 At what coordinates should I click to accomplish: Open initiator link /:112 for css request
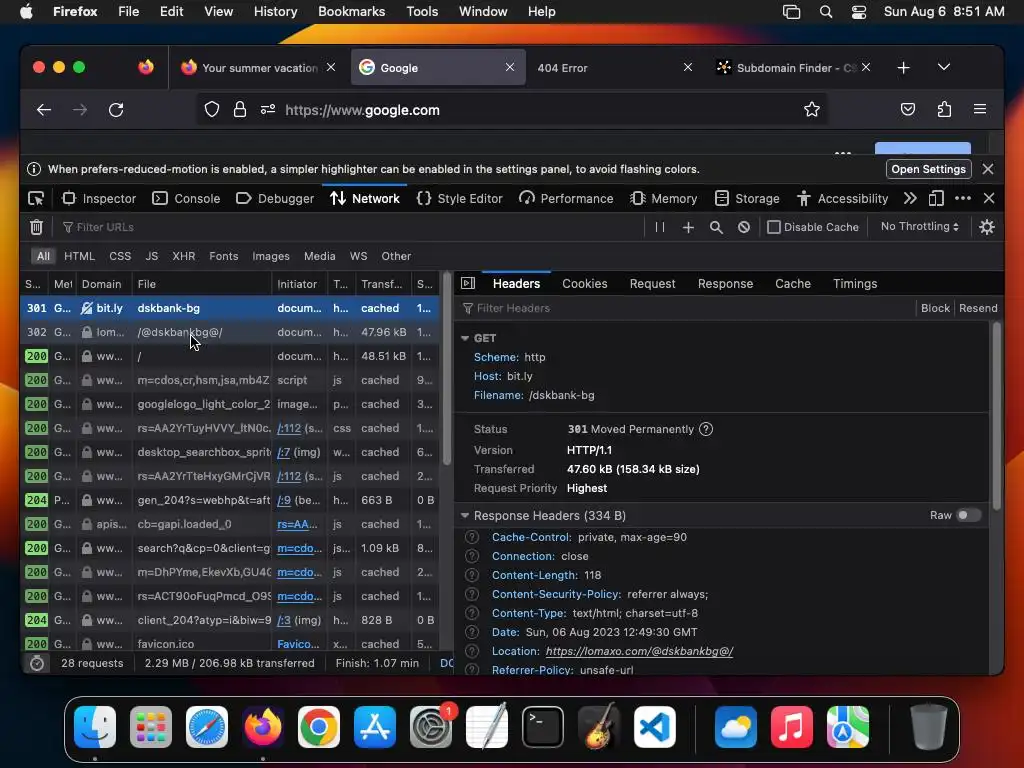[x=289, y=428]
